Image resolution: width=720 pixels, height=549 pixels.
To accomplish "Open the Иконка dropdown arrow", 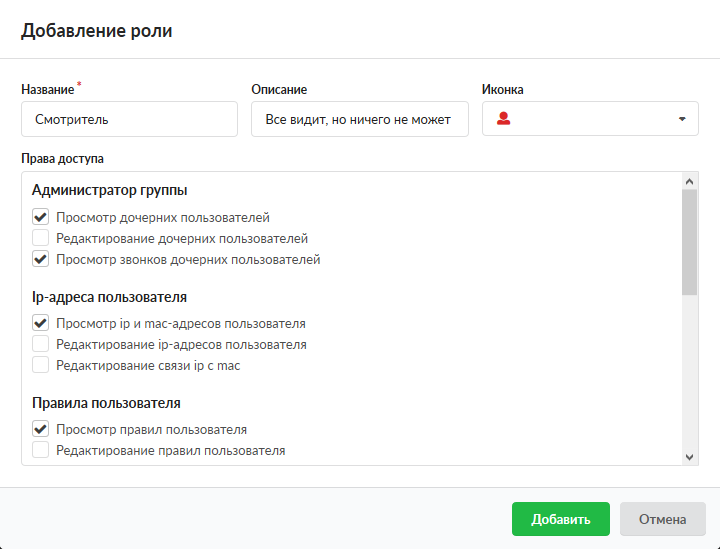I will (x=682, y=119).
